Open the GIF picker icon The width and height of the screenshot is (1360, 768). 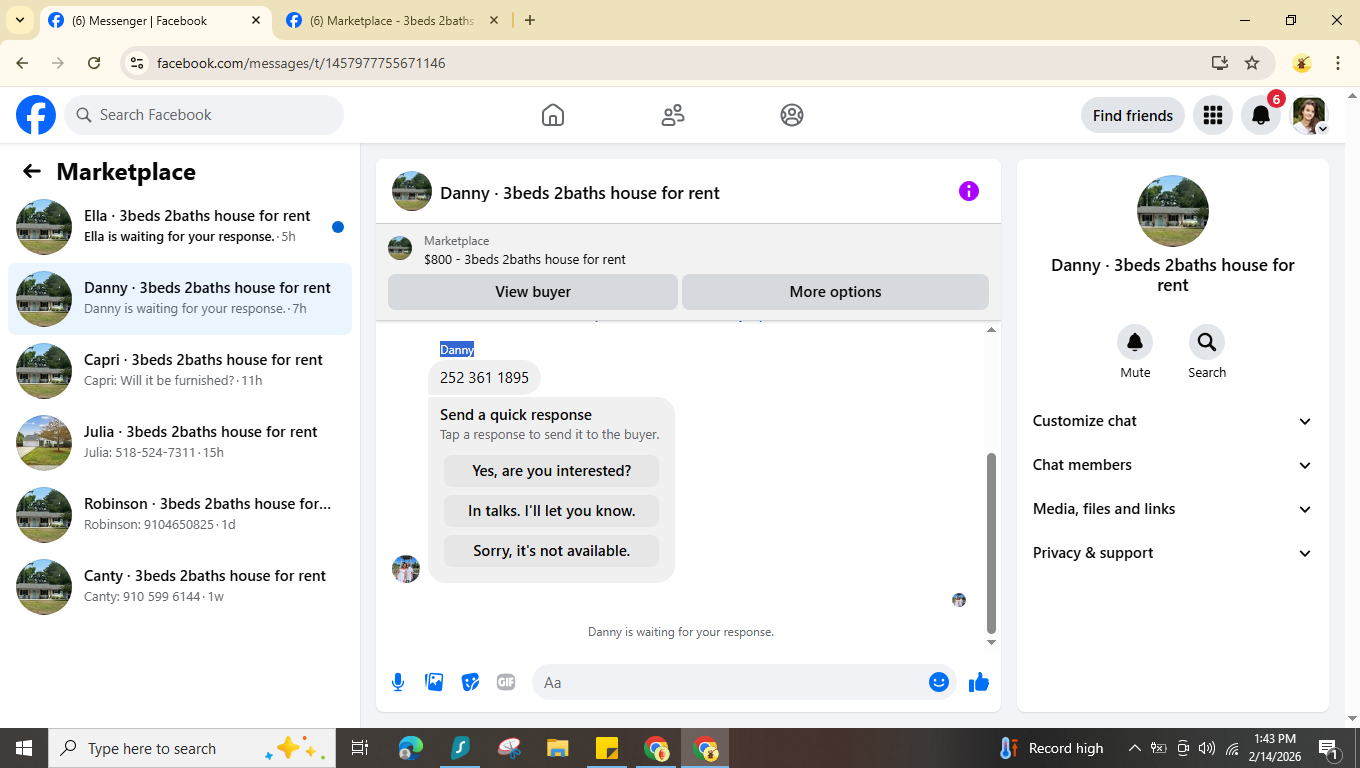506,682
